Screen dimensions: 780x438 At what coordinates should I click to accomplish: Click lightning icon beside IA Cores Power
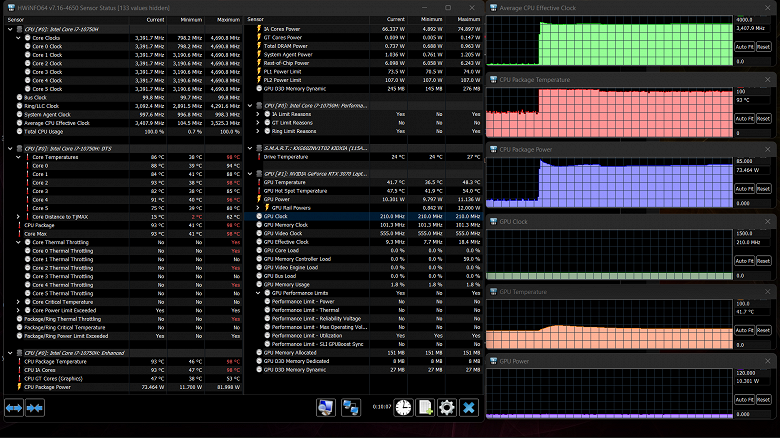point(259,29)
